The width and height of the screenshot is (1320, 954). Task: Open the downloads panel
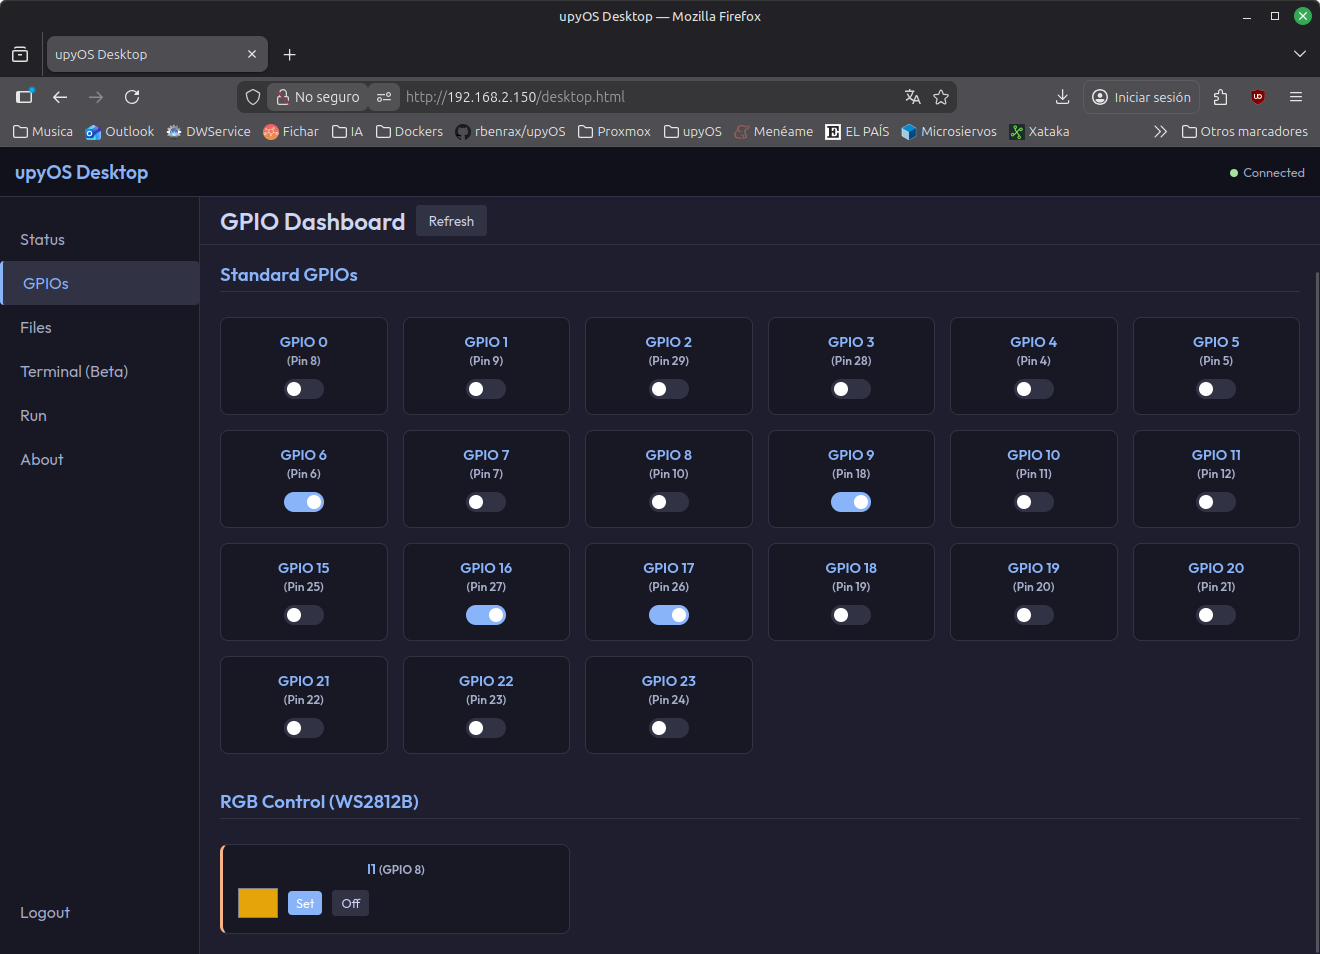pyautogui.click(x=1062, y=97)
